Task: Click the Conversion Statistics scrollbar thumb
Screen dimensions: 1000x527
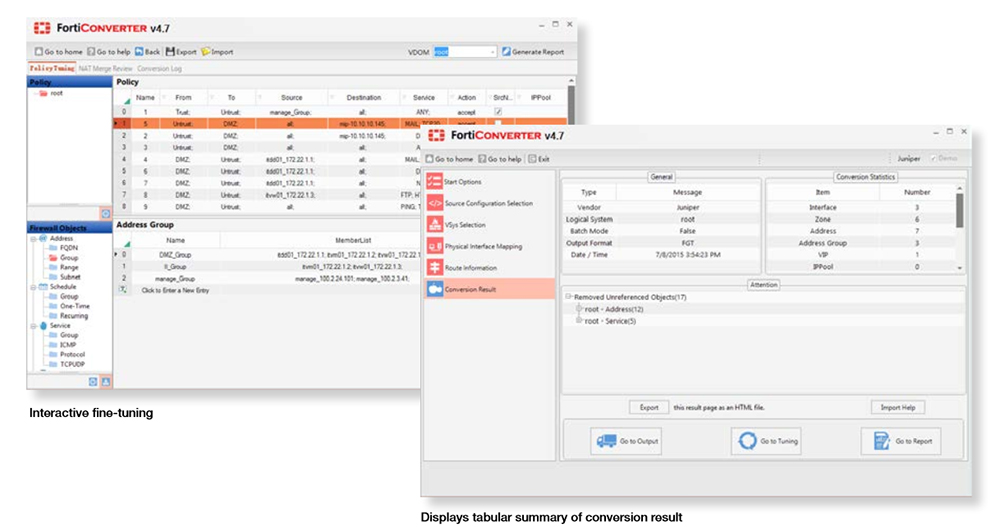Action: point(960,211)
